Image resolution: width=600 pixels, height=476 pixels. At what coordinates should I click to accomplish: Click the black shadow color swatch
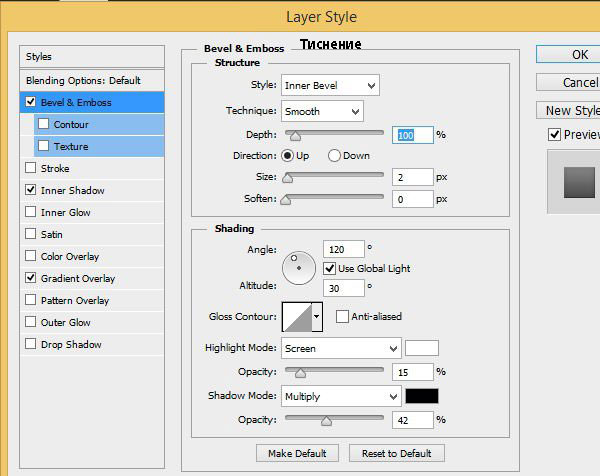(422, 396)
